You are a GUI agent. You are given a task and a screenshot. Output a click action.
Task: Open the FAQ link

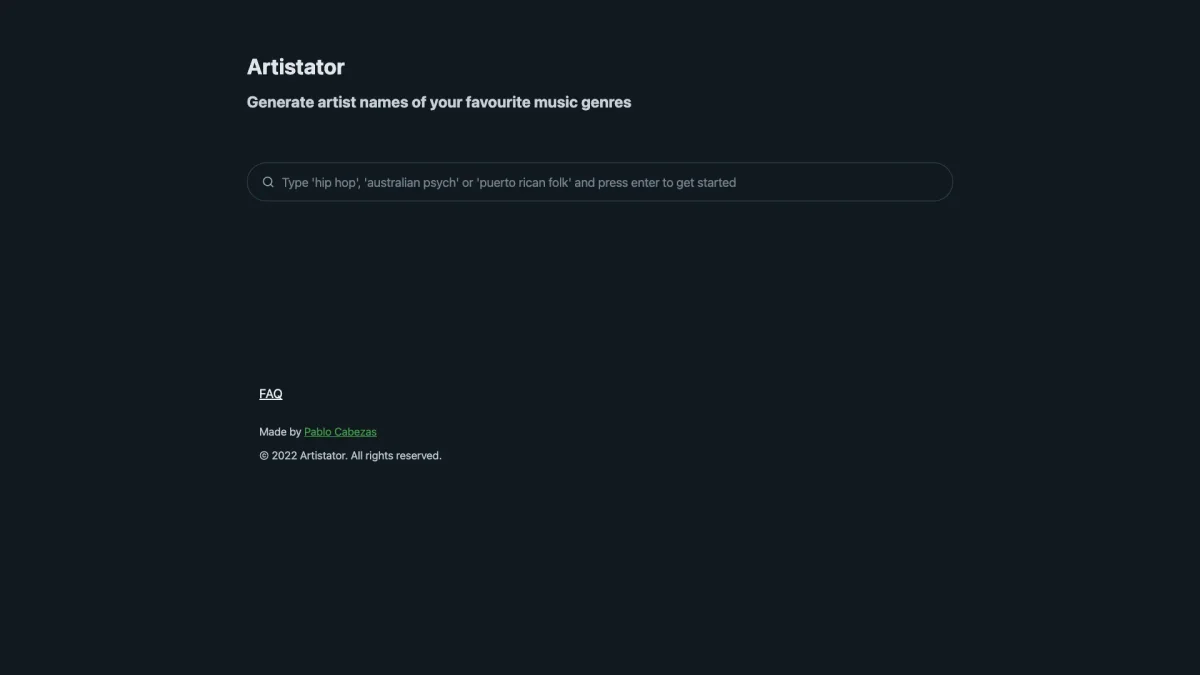[271, 394]
